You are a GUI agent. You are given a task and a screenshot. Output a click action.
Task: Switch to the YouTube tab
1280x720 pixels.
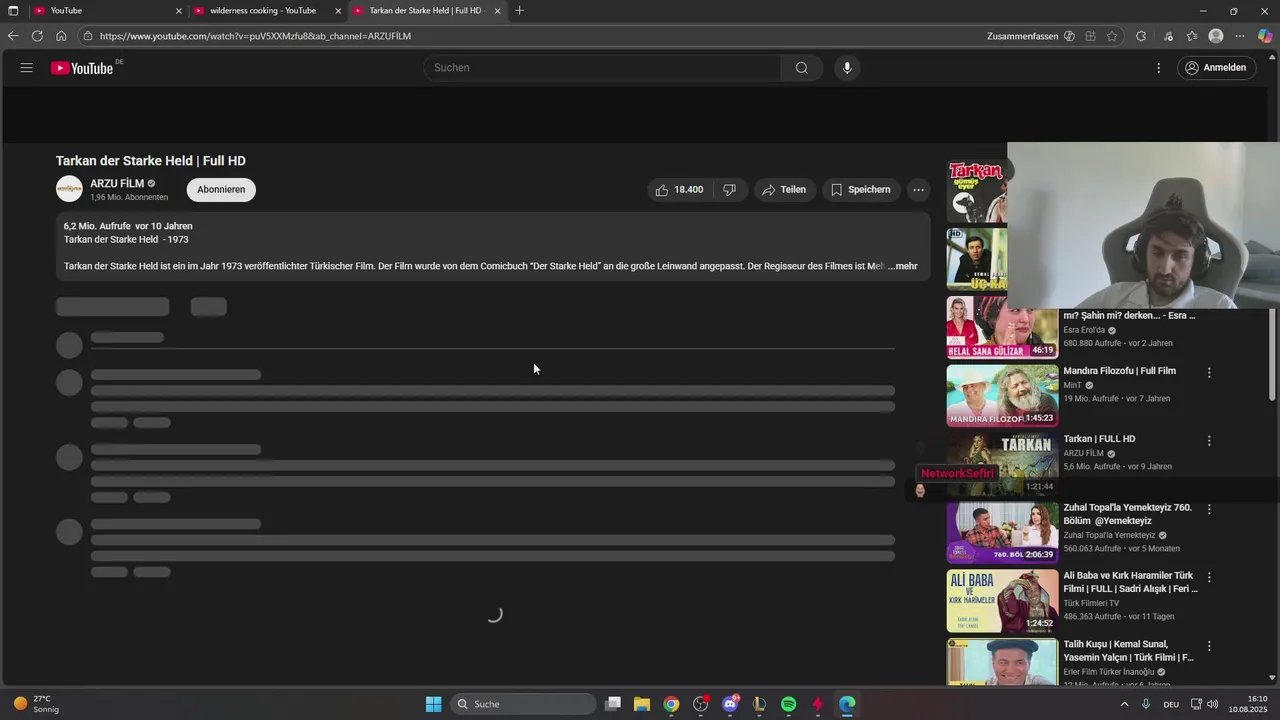(x=105, y=11)
